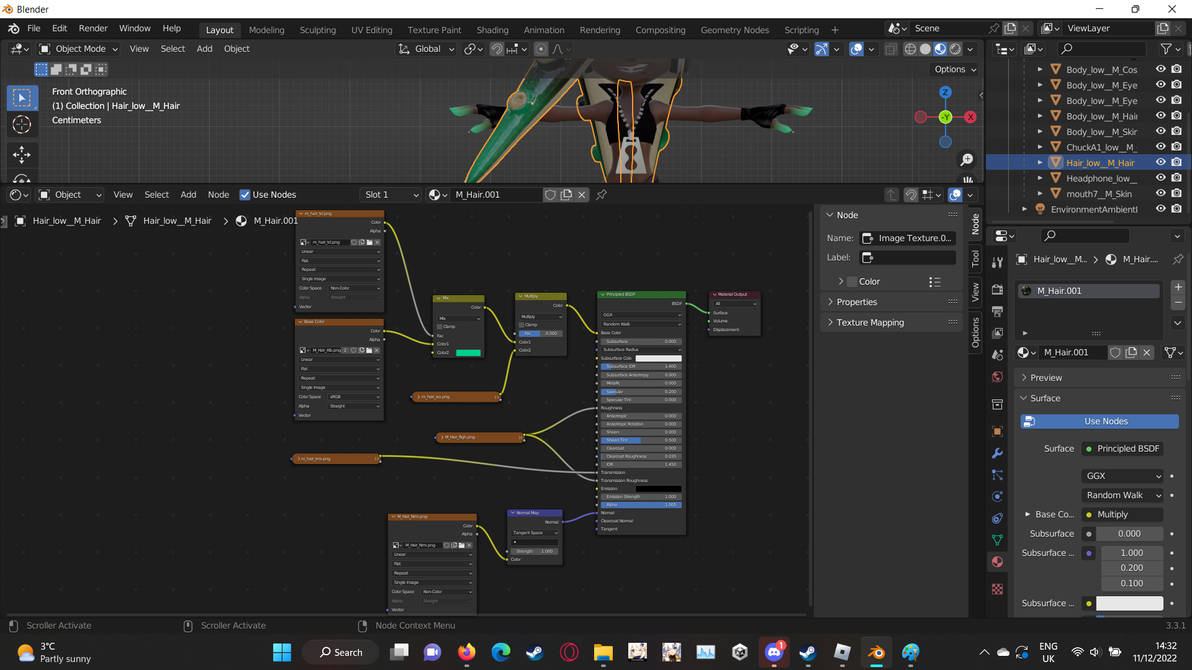Click the blue Z axis on navigation gizmo

(945, 92)
